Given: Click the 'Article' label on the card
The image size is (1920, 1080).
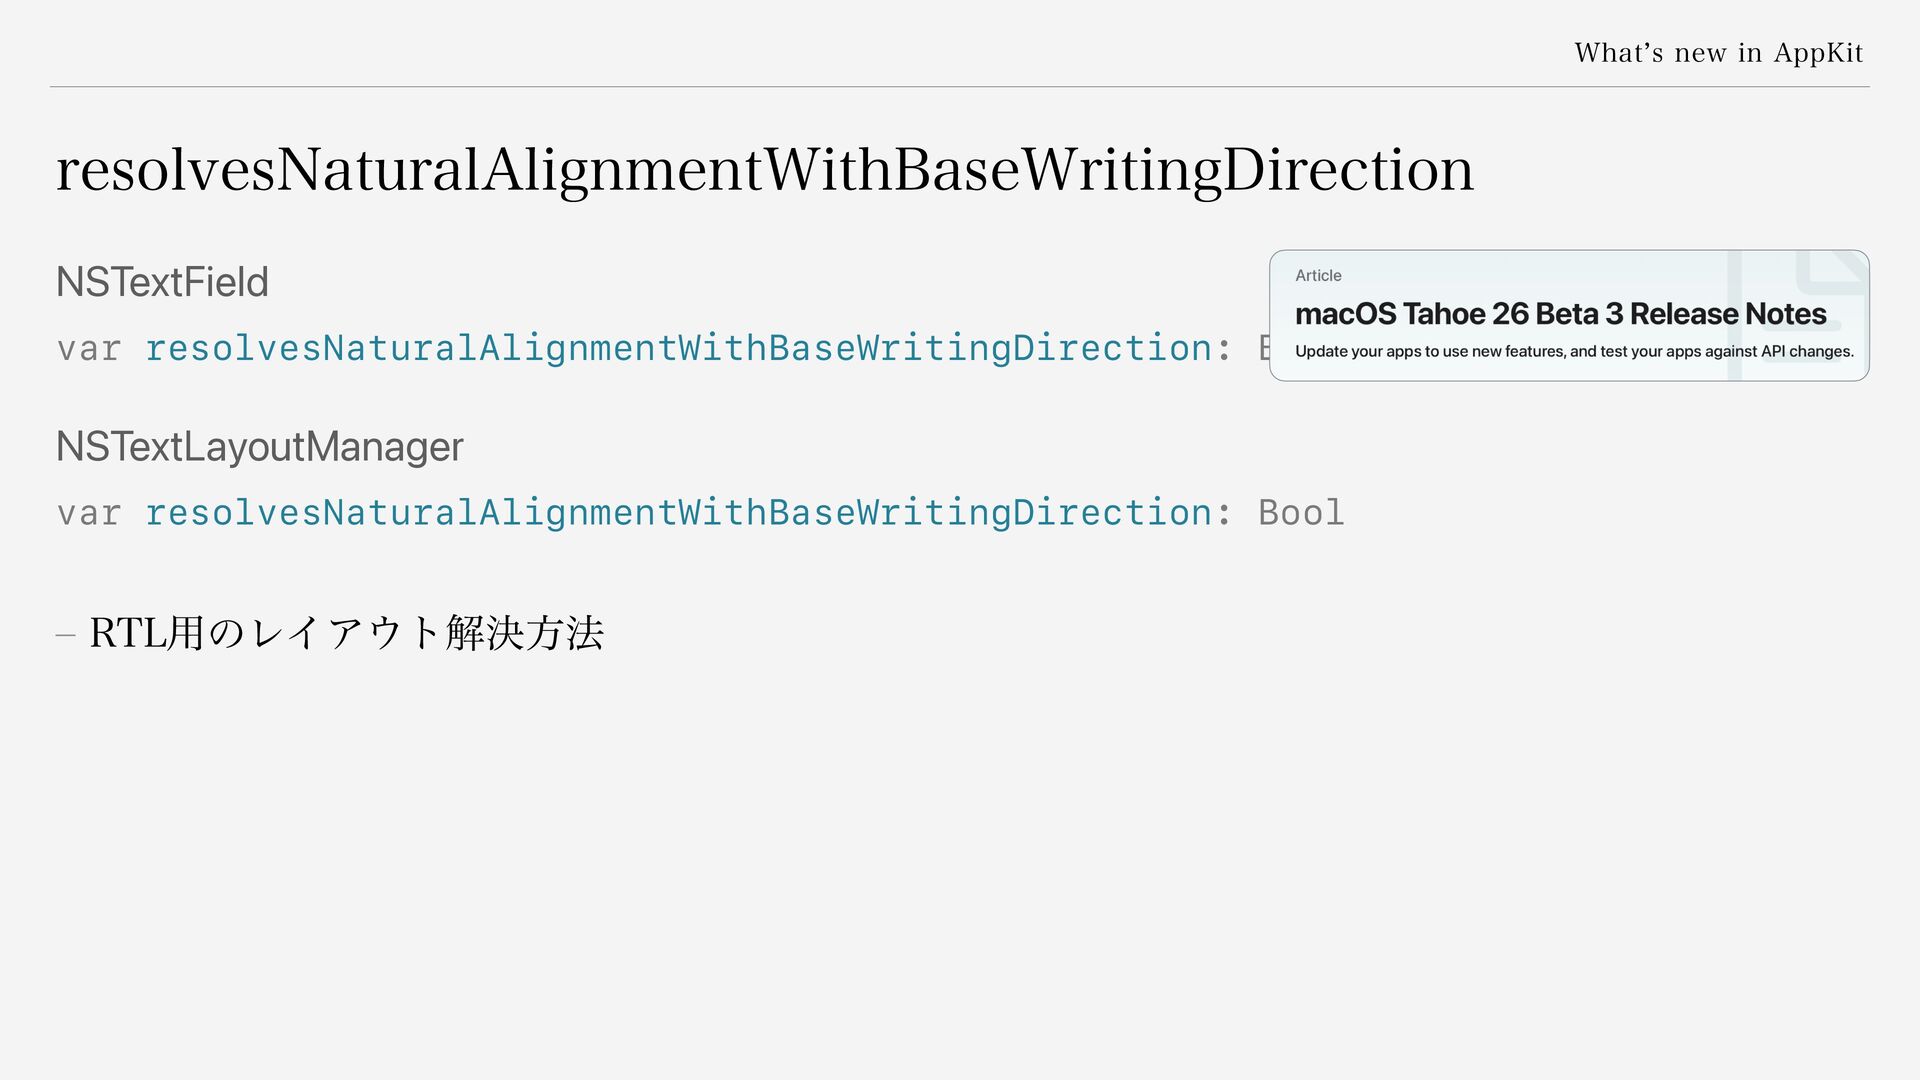Looking at the screenshot, I should (1318, 275).
